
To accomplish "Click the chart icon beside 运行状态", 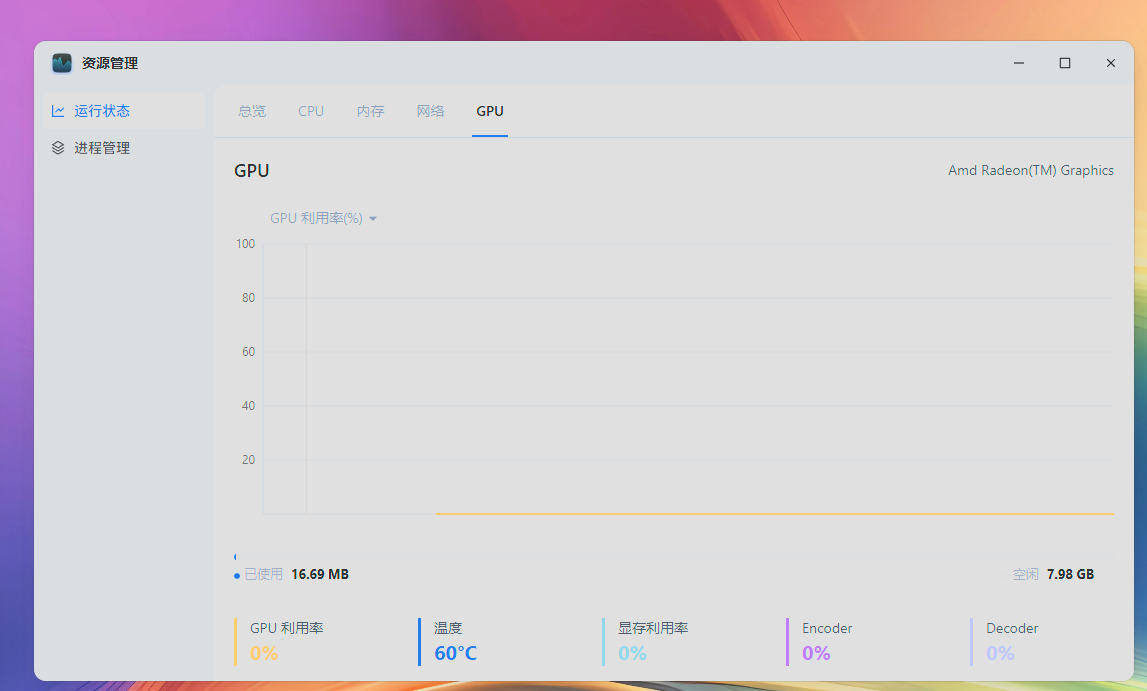I will (58, 111).
